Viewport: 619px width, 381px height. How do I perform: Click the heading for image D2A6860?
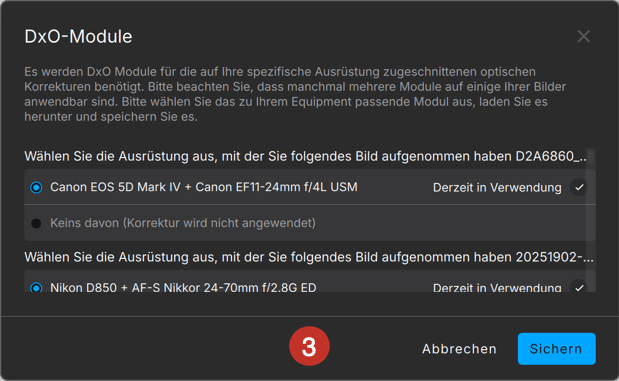305,156
